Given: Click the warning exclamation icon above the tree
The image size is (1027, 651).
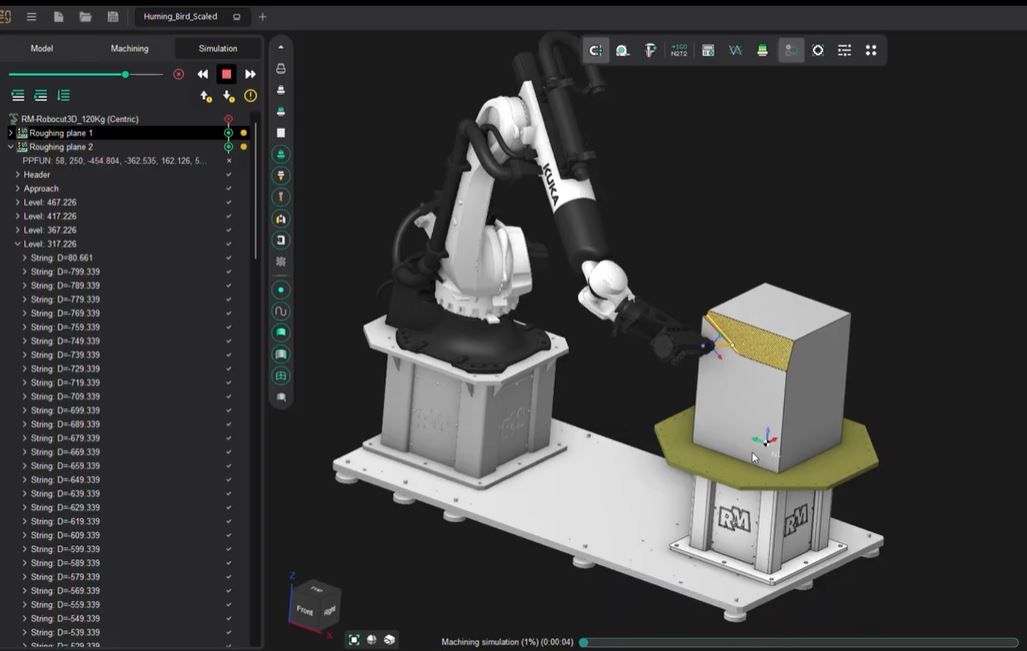Looking at the screenshot, I should (x=250, y=95).
